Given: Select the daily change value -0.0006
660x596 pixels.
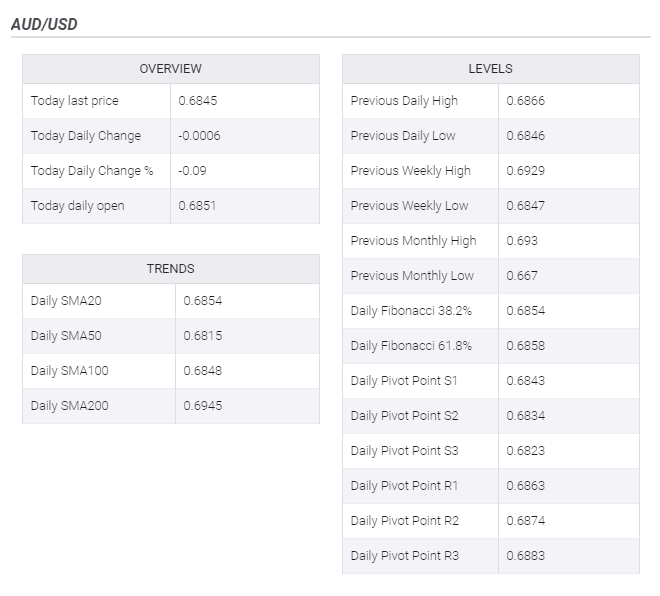Looking at the screenshot, I should click(199, 136).
